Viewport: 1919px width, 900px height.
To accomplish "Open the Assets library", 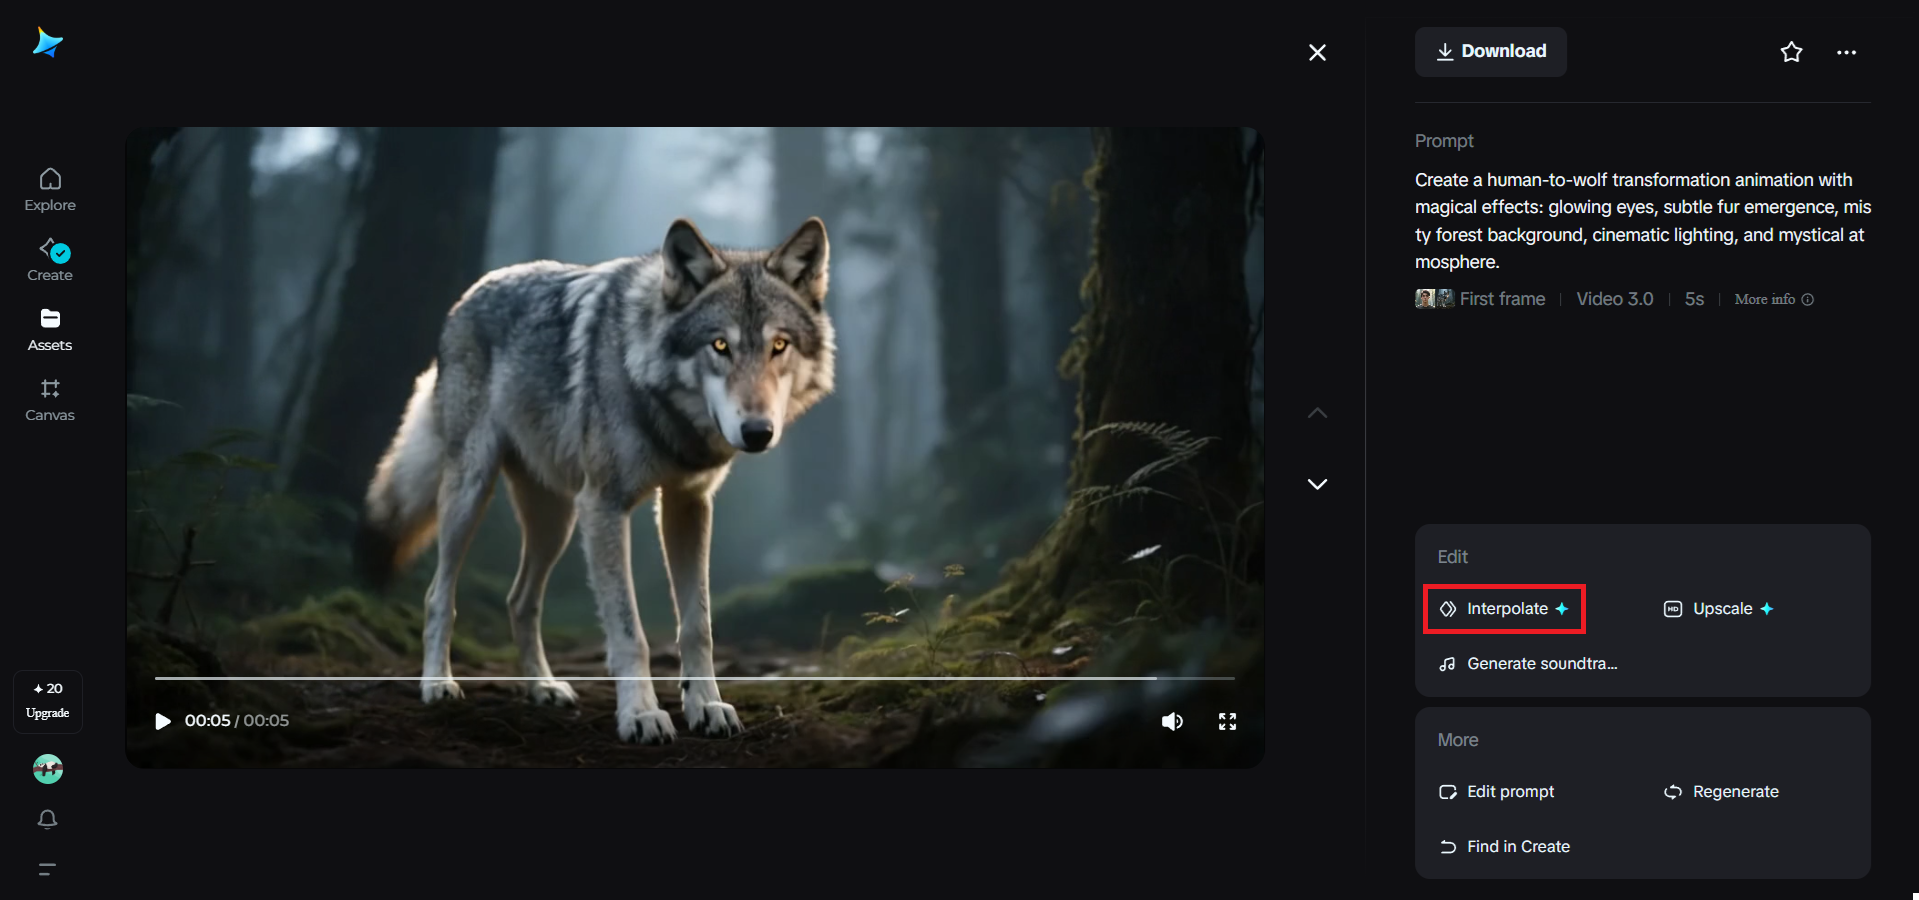I will (50, 330).
